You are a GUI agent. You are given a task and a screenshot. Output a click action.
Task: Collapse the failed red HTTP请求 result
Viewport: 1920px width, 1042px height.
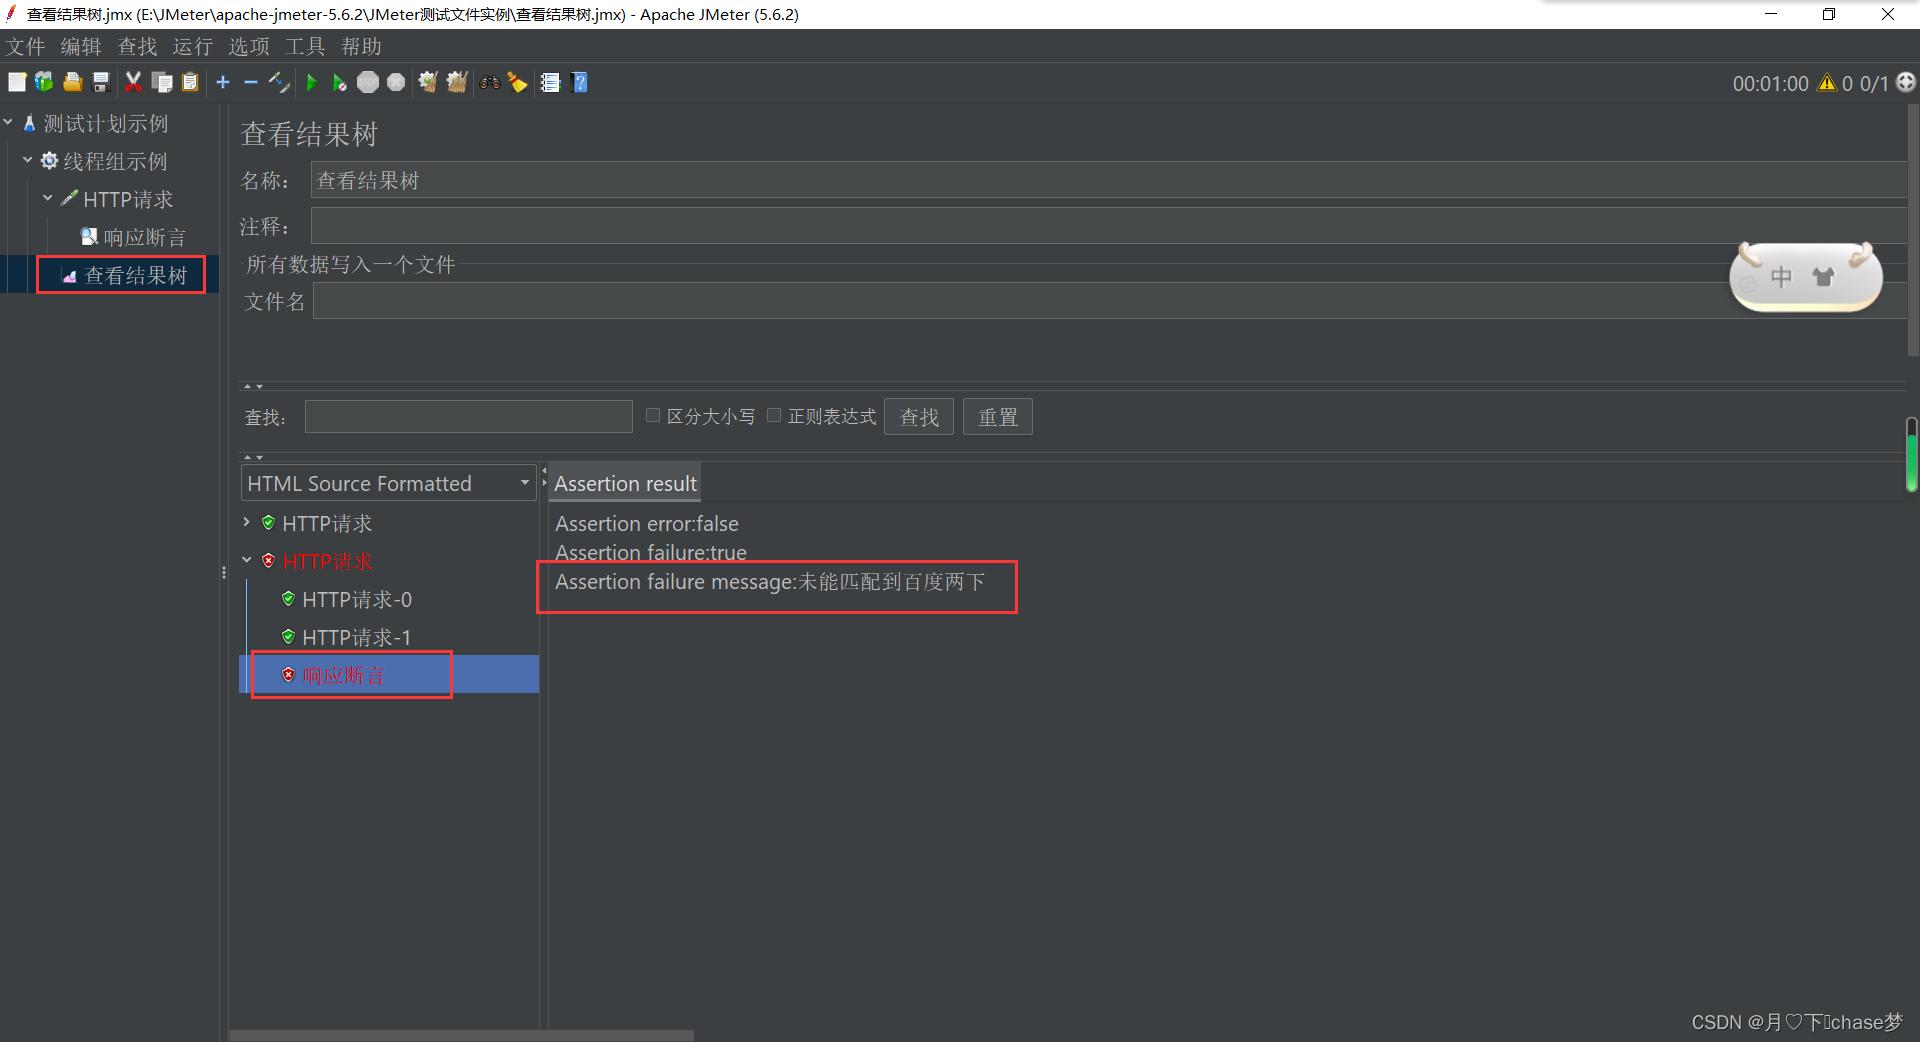[247, 560]
